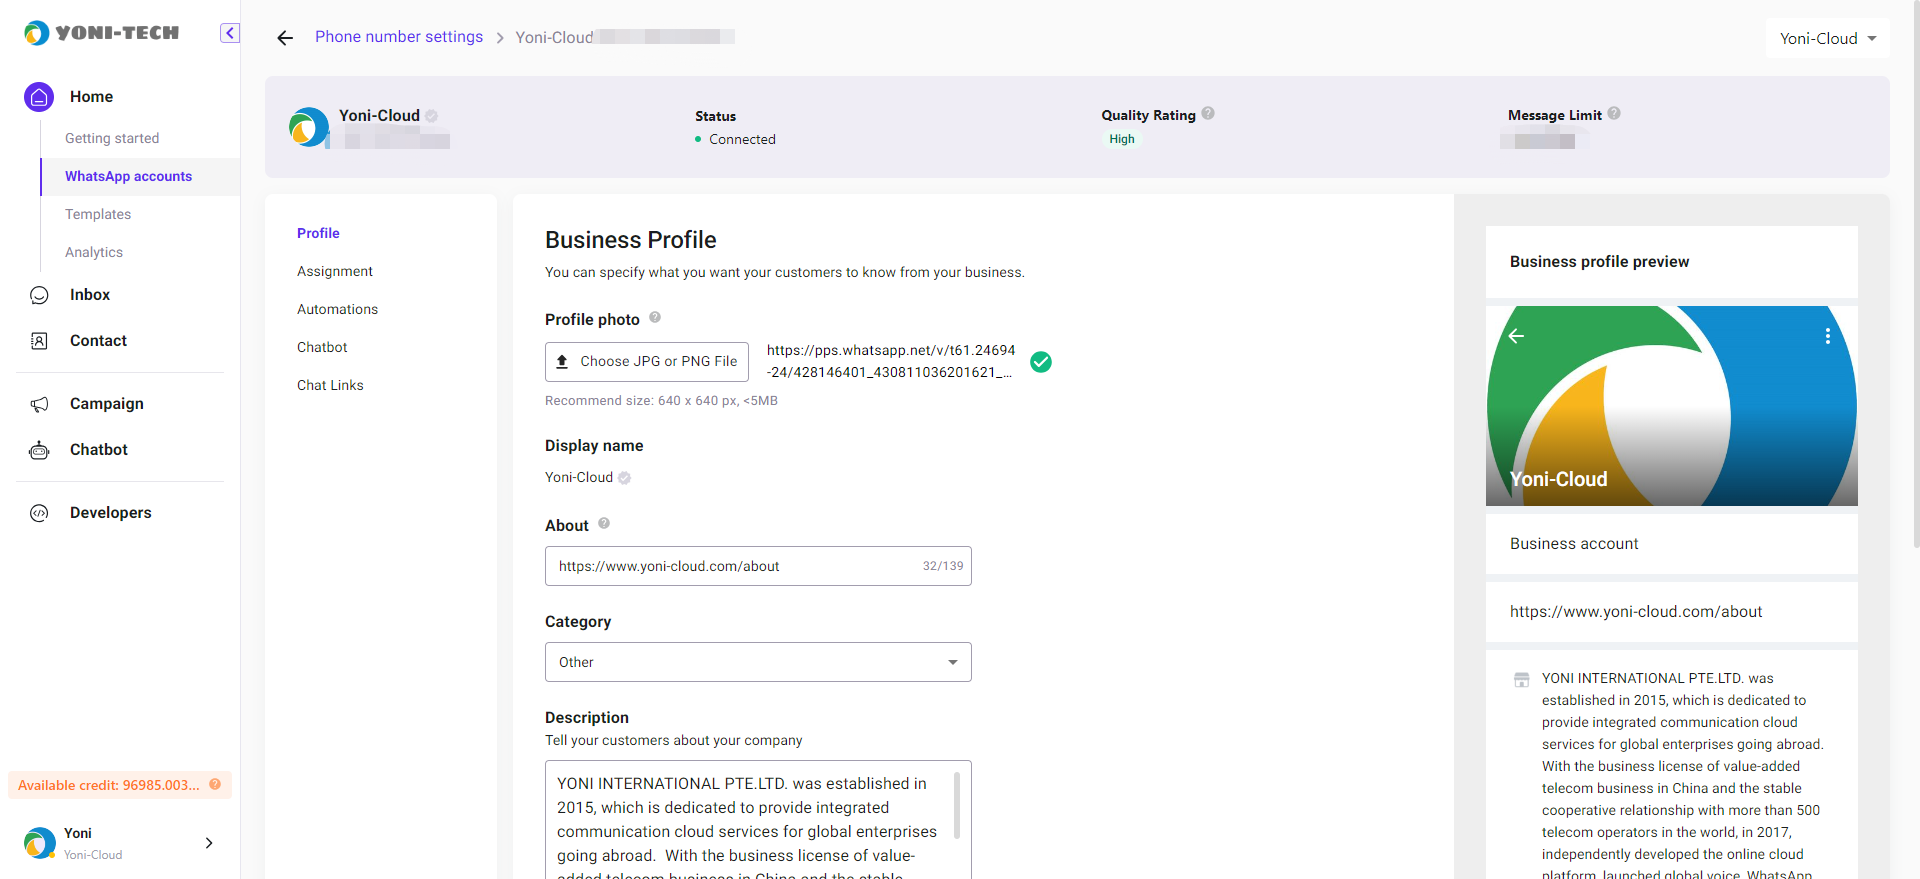The image size is (1920, 879).
Task: Open WhatsApp accounts page
Action: coord(128,176)
